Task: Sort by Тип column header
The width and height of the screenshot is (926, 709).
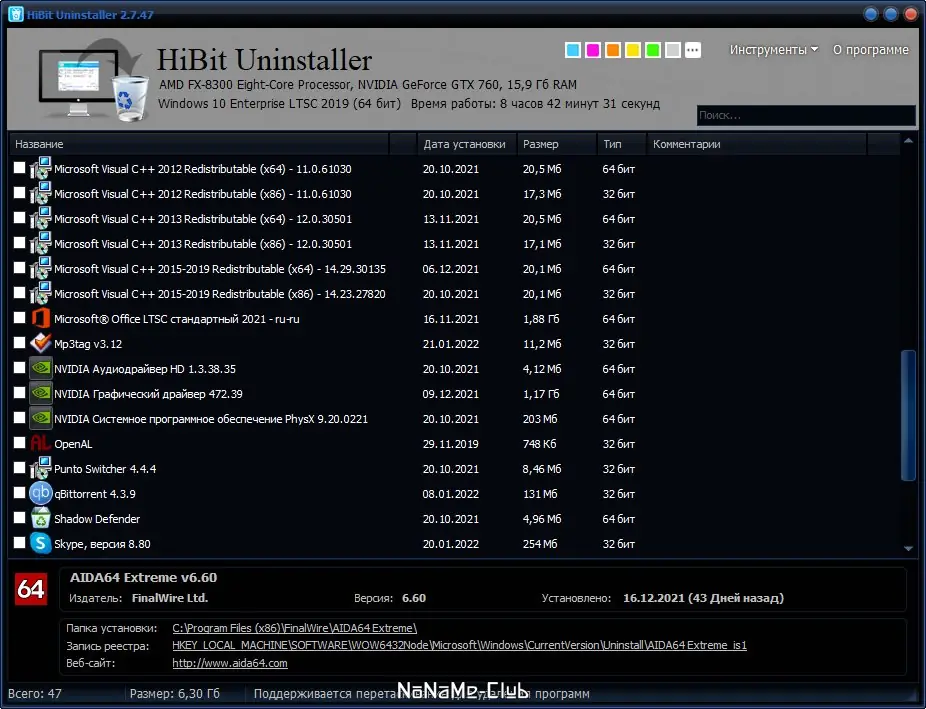Action: click(621, 144)
